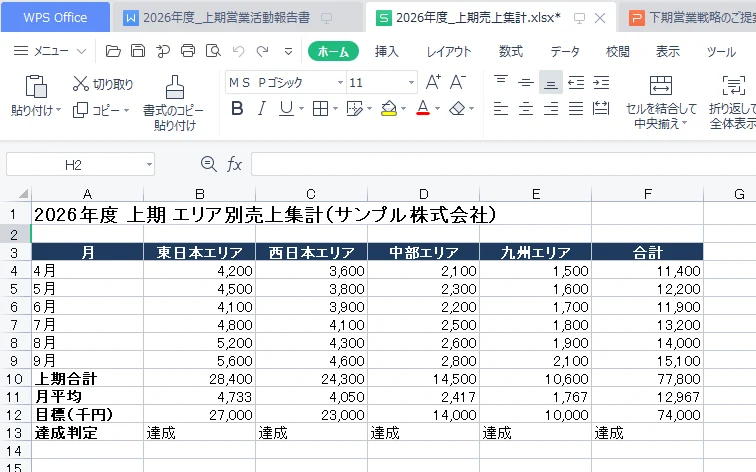Click the zoom magnifier beside formula bar
The width and height of the screenshot is (756, 472).
[x=208, y=164]
